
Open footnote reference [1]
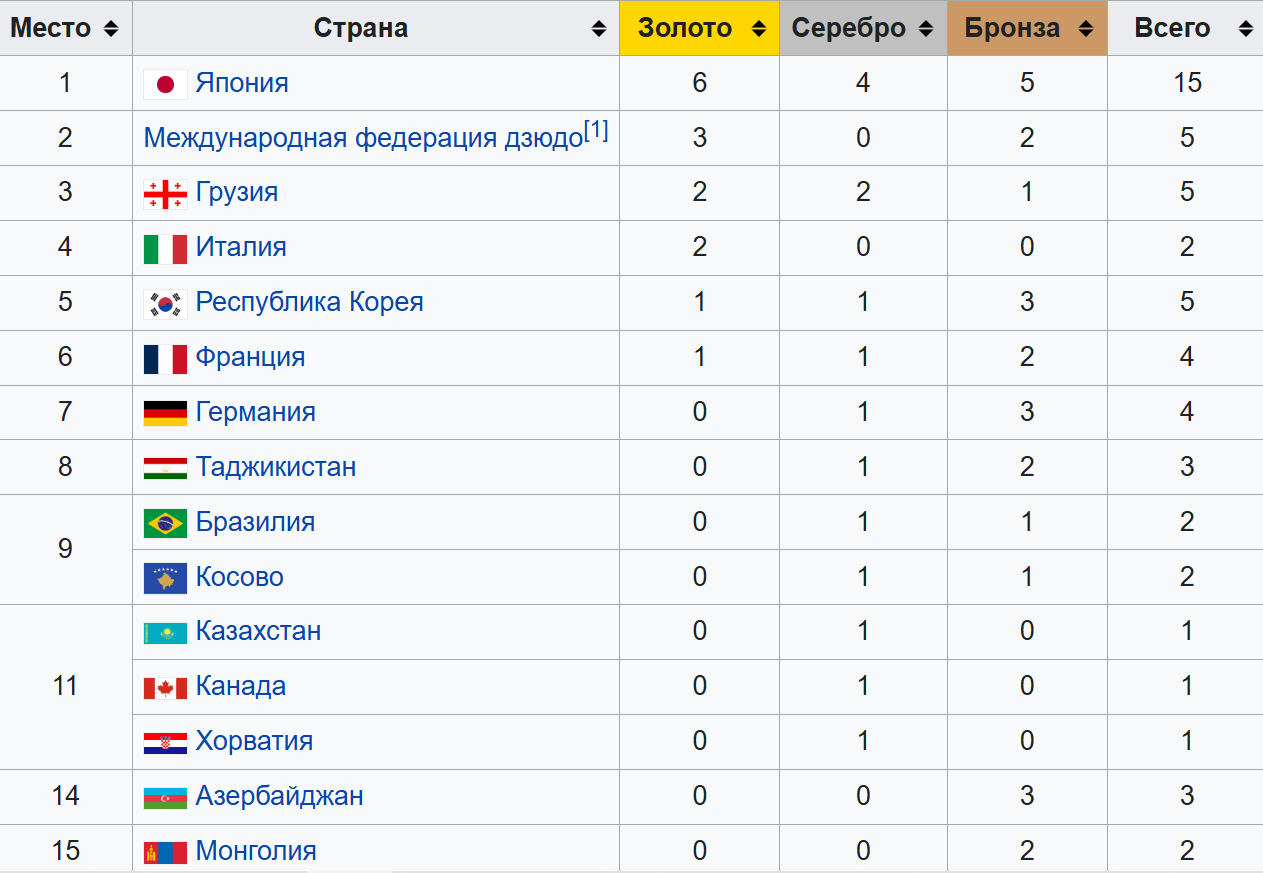(x=596, y=131)
